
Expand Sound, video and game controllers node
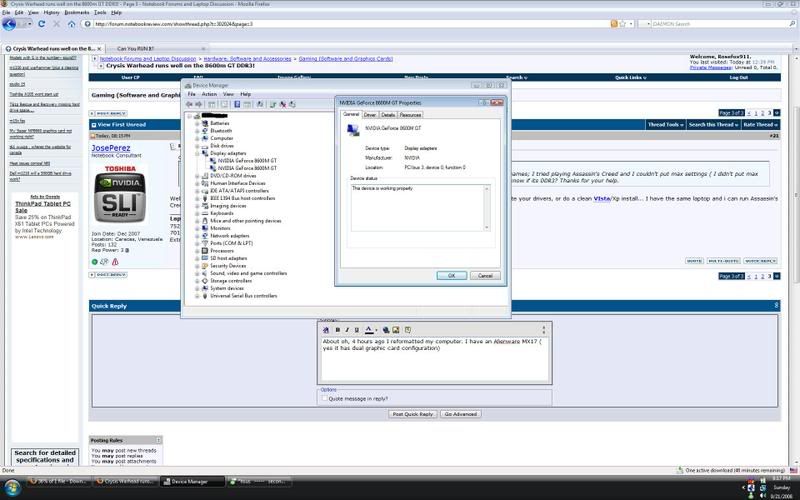pos(197,273)
